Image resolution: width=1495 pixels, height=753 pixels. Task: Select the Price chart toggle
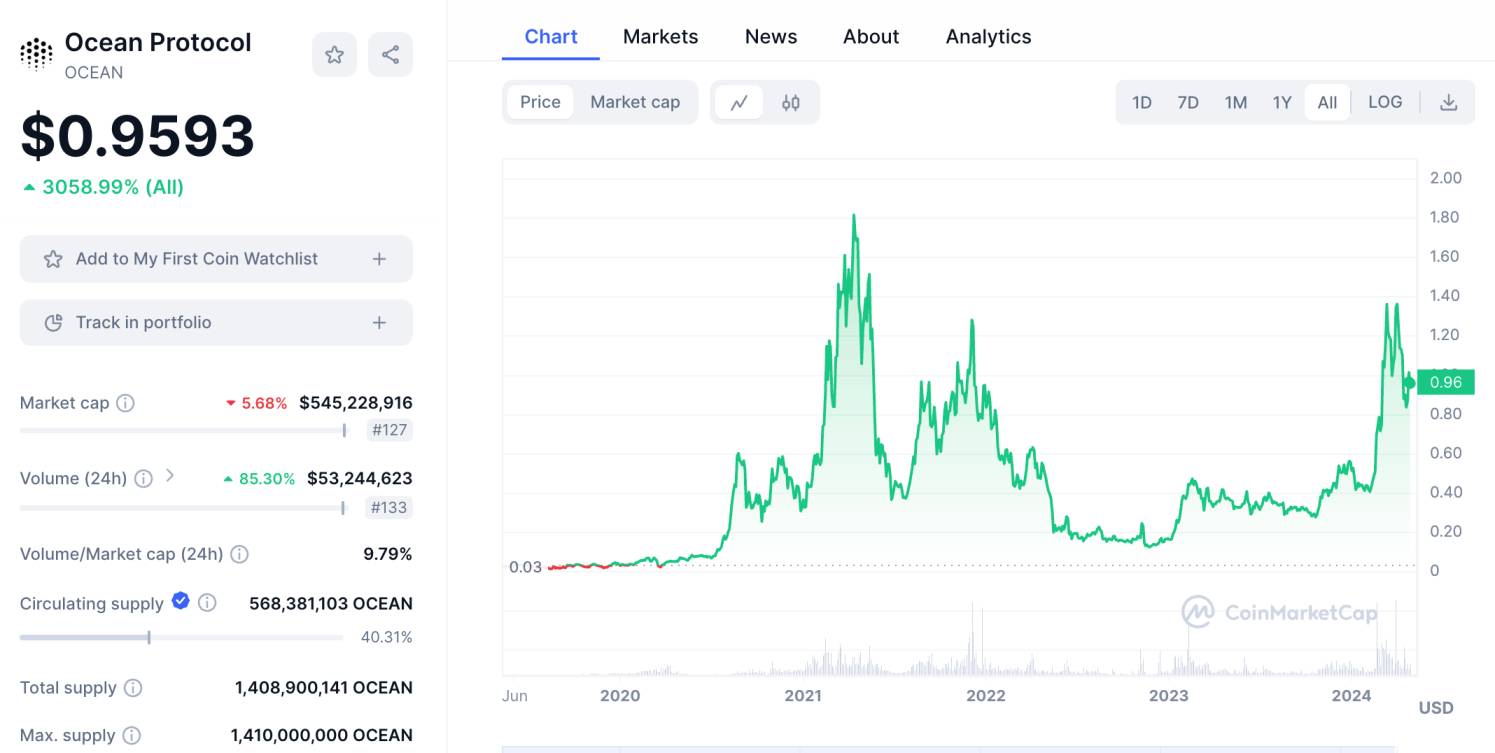(x=540, y=102)
